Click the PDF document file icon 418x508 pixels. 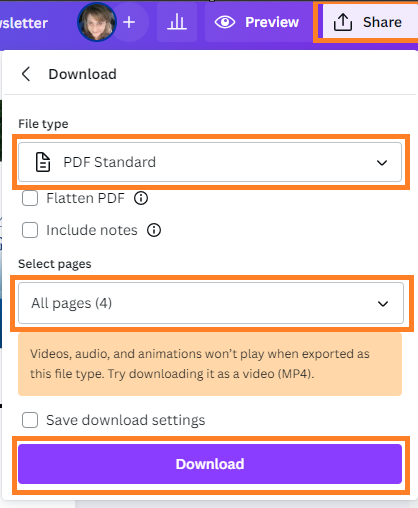[x=43, y=162]
